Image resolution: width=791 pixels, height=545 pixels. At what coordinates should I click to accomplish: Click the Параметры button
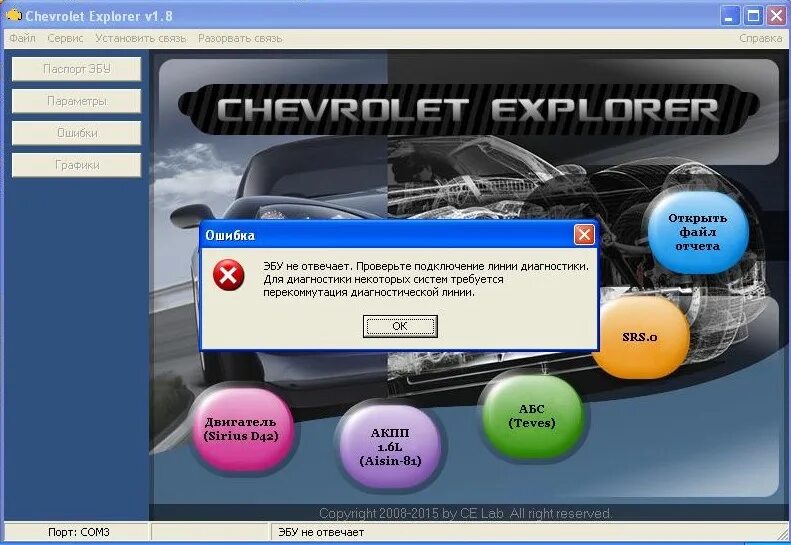pyautogui.click(x=77, y=101)
